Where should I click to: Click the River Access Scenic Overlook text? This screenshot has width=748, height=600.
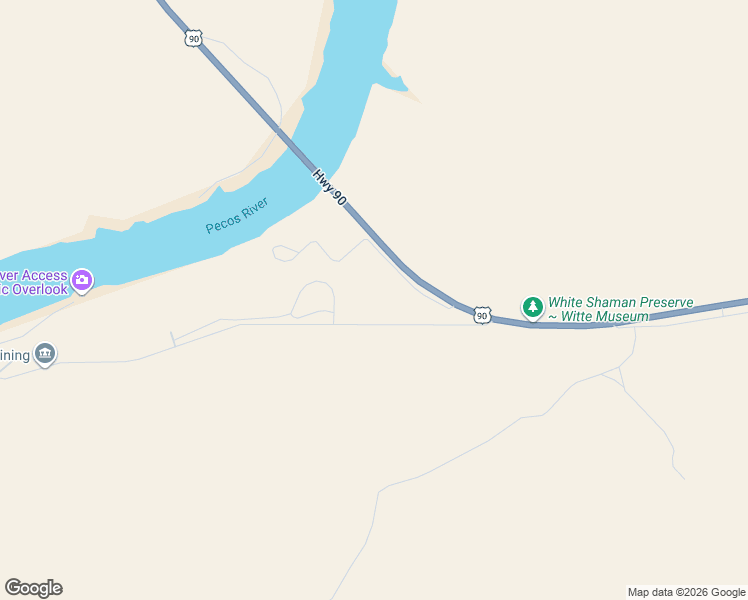[33, 282]
